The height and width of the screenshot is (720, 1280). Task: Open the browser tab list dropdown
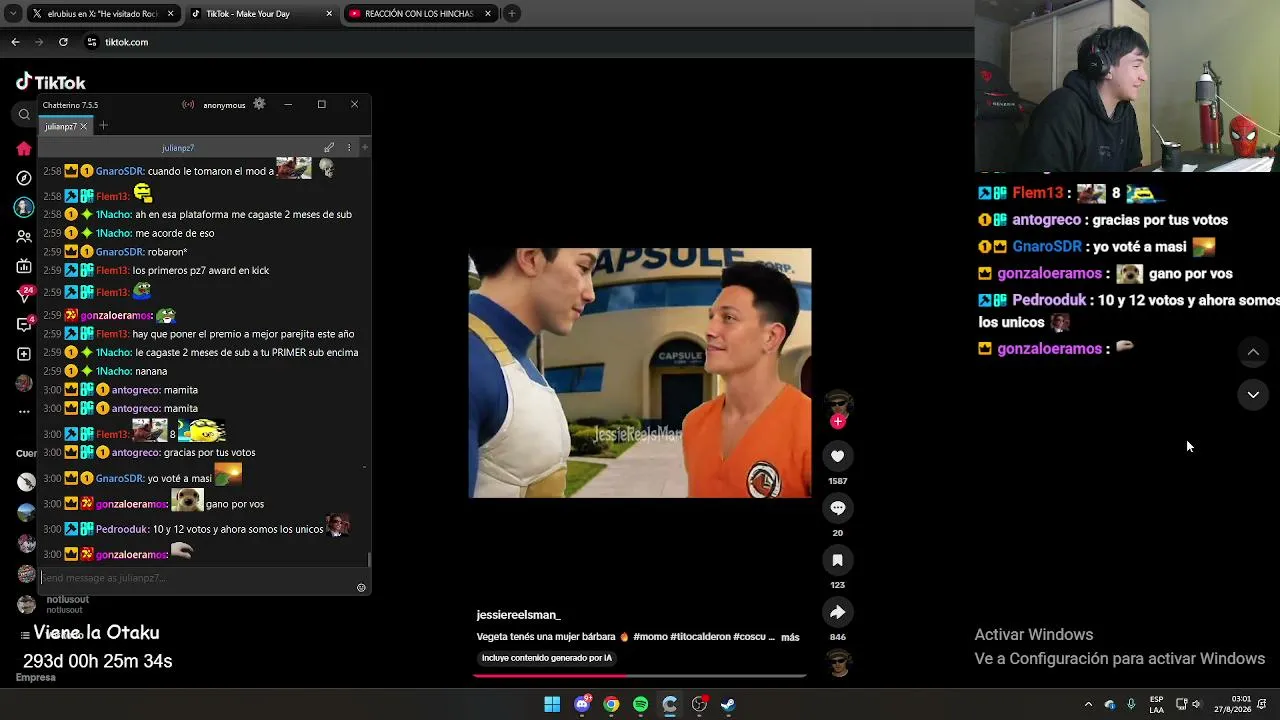click(13, 13)
